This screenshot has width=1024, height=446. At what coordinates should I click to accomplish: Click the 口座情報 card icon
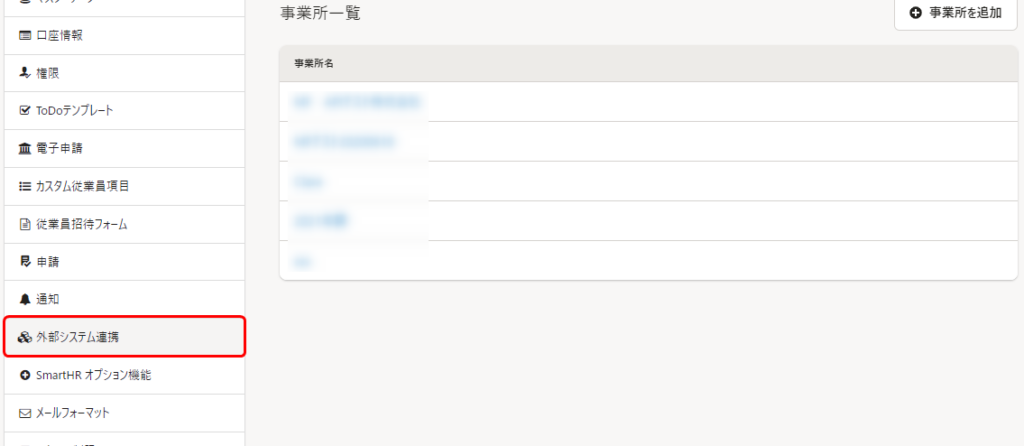click(25, 36)
